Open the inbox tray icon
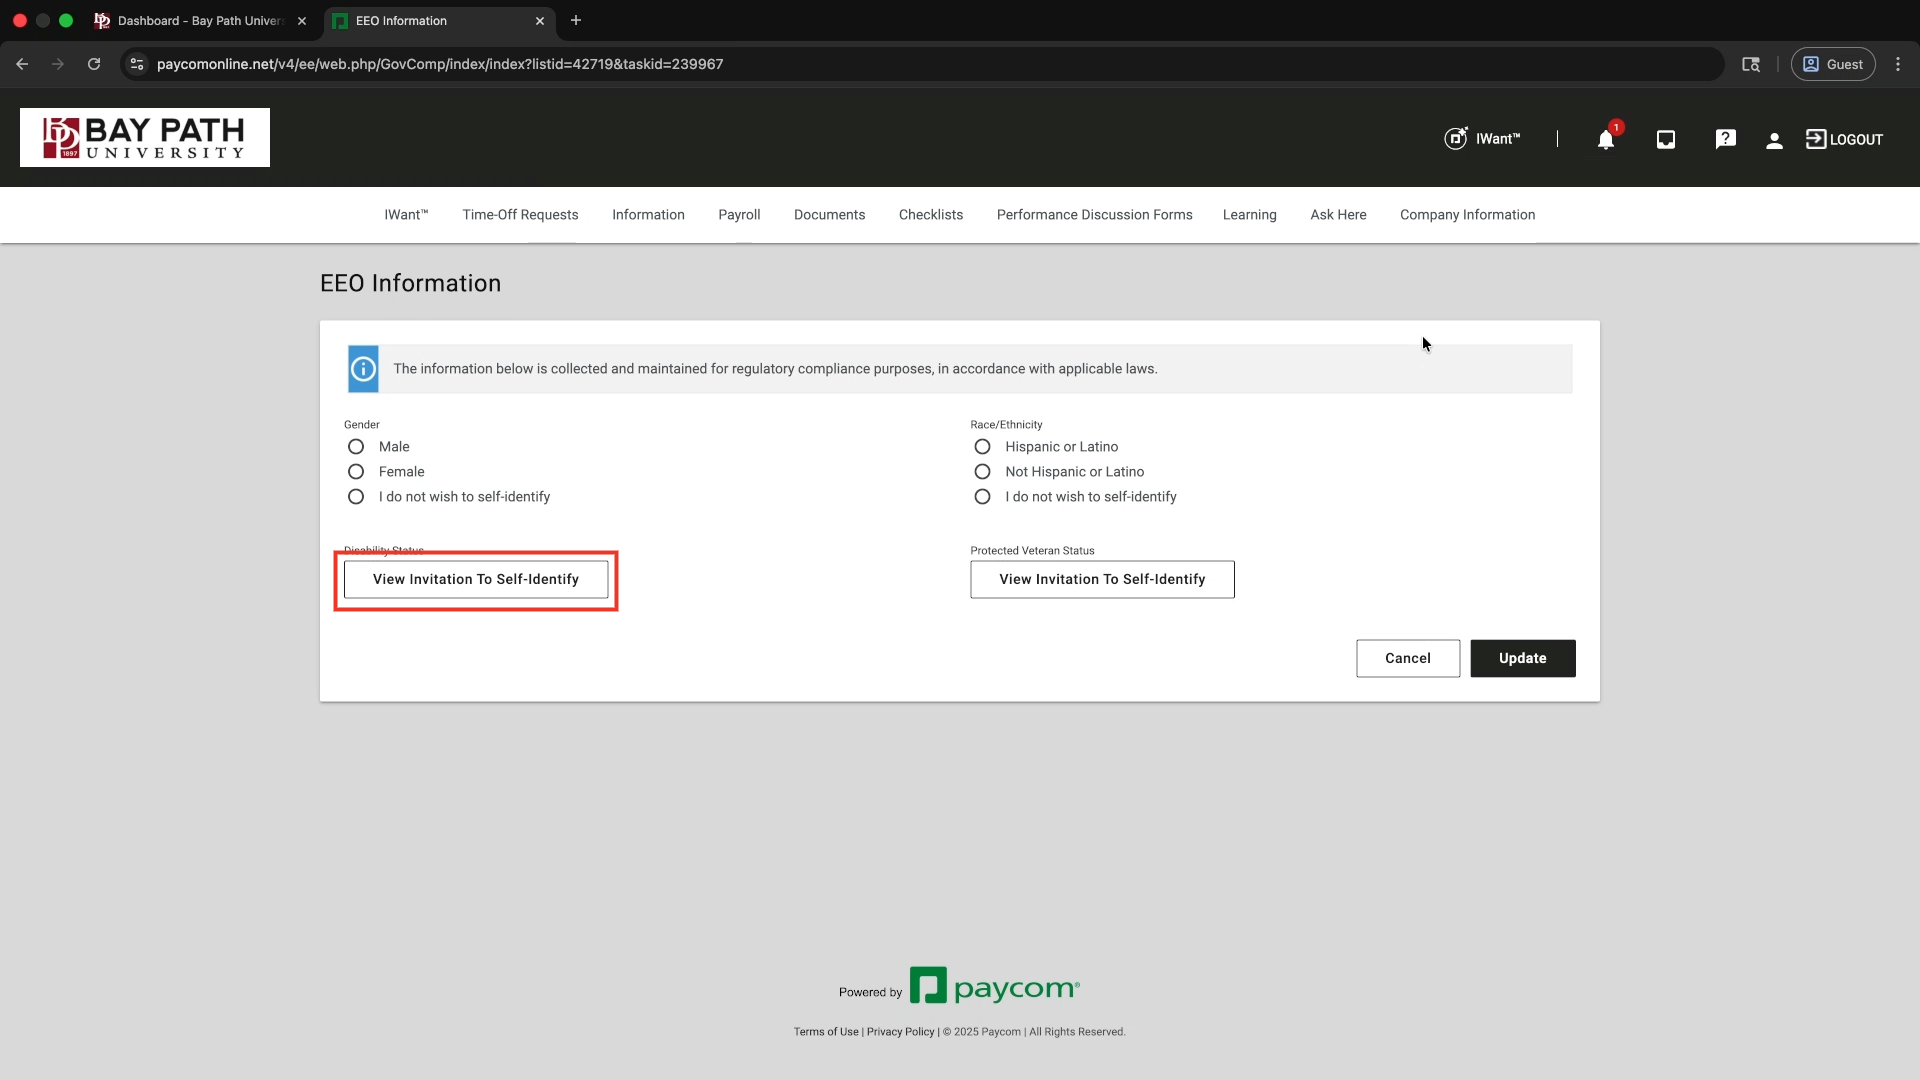The image size is (1920, 1080). click(x=1665, y=140)
